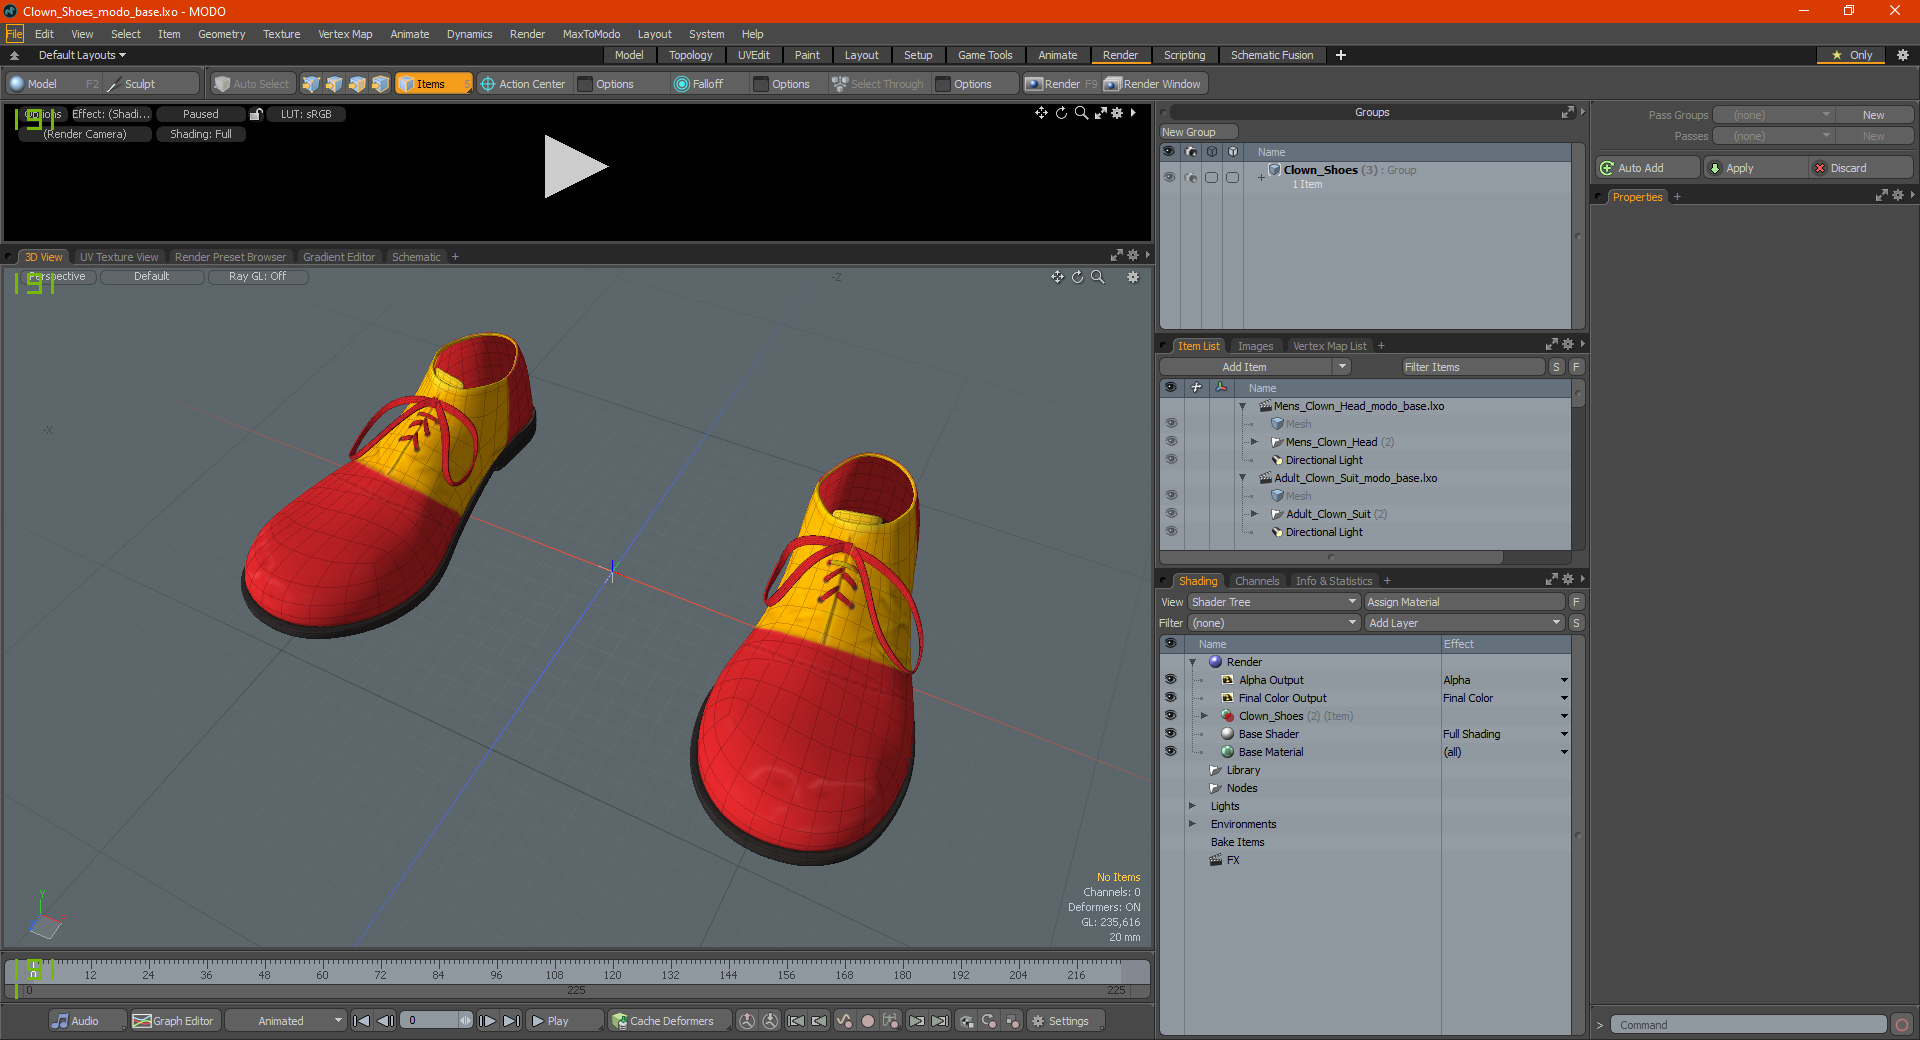
Task: Open the Graph Editor
Action: 174,1021
